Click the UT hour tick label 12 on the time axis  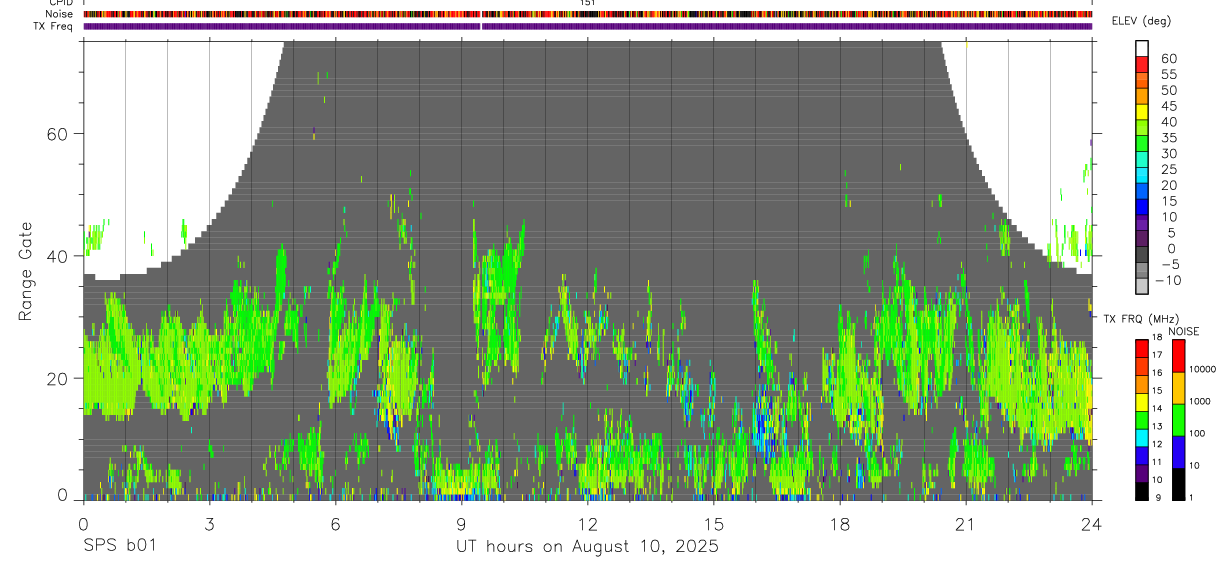pos(587,523)
